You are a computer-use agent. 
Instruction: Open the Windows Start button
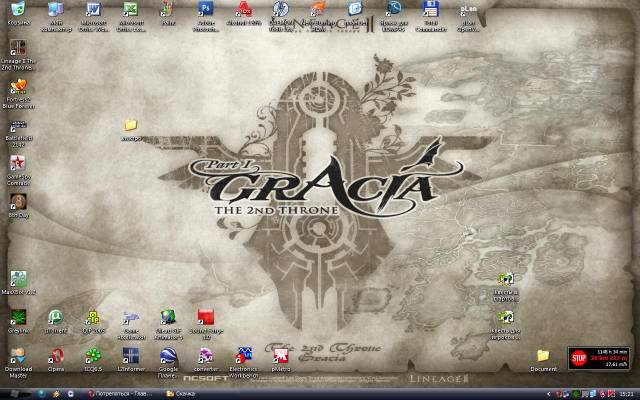coord(15,394)
